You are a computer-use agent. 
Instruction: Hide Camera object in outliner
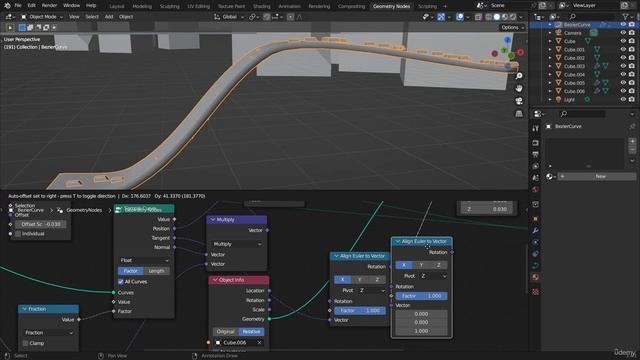(x=623, y=33)
